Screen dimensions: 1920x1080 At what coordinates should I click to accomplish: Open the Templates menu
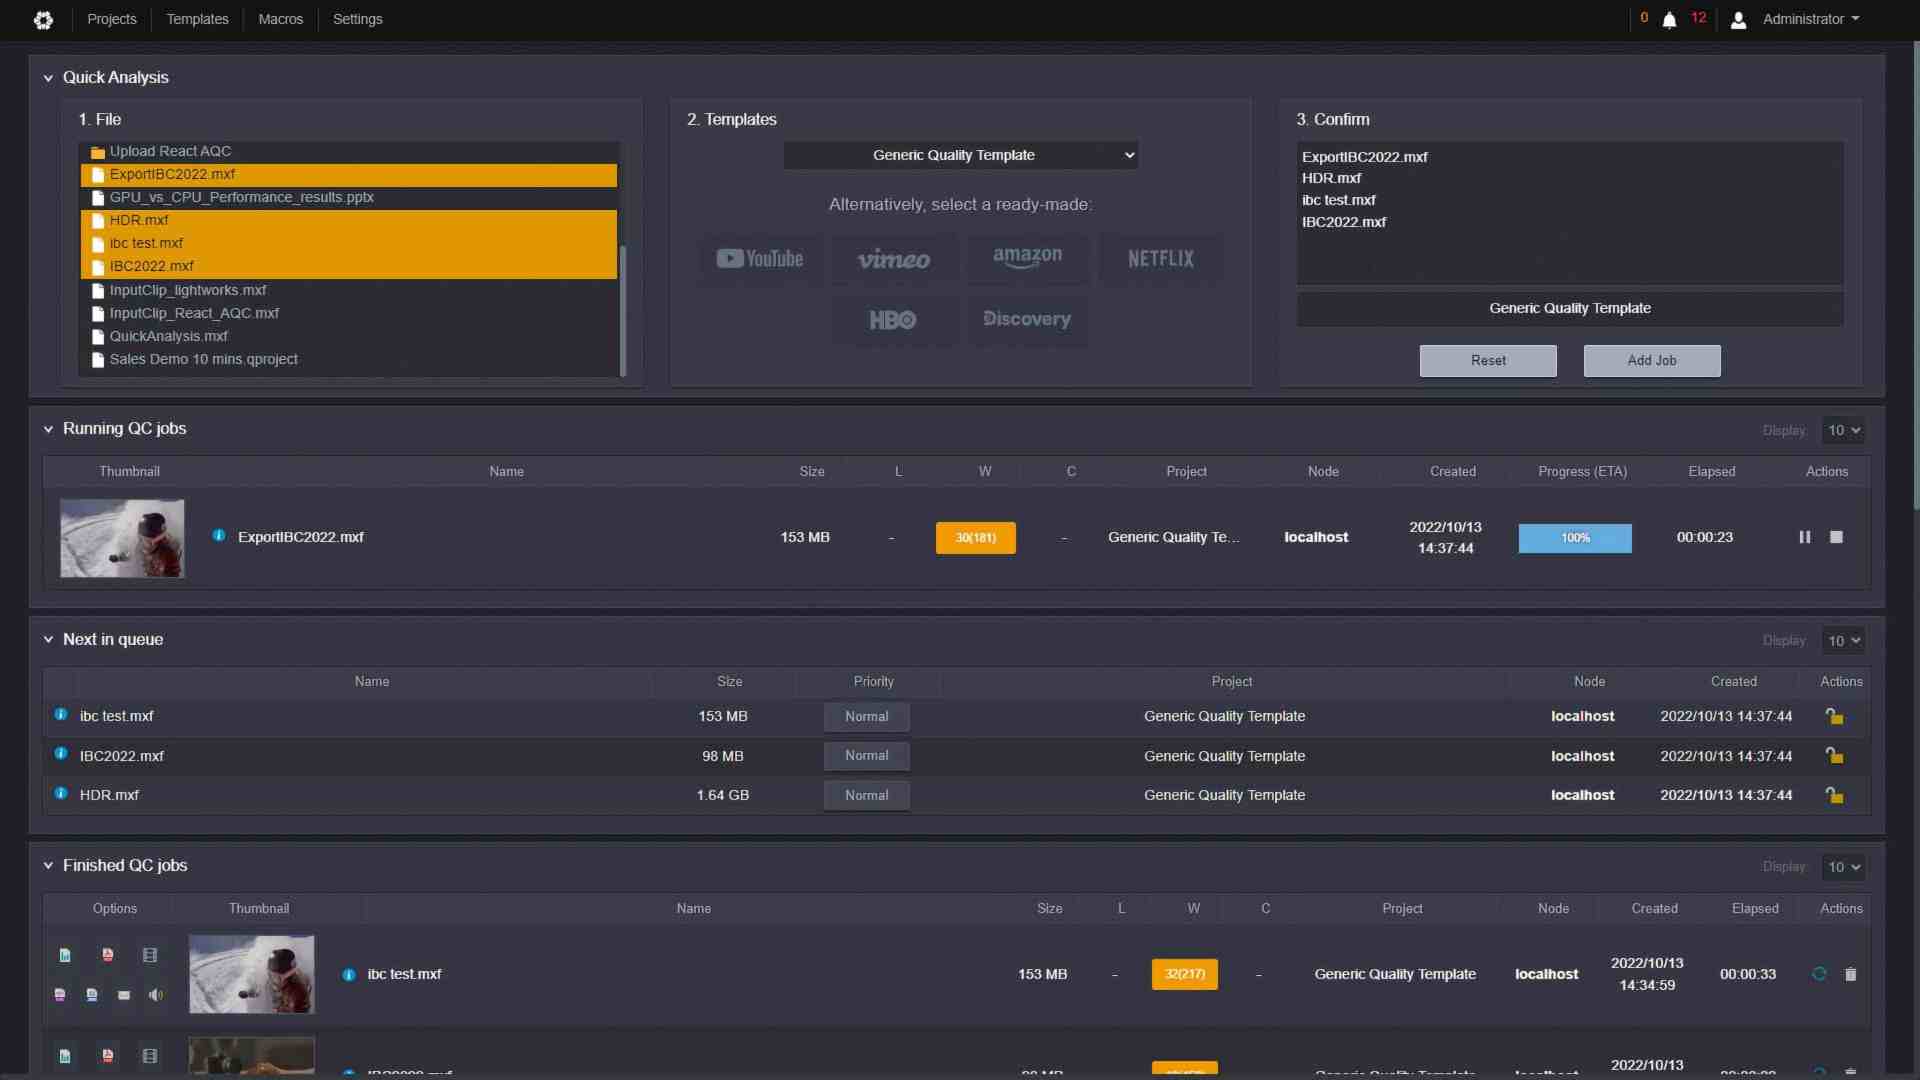click(197, 19)
